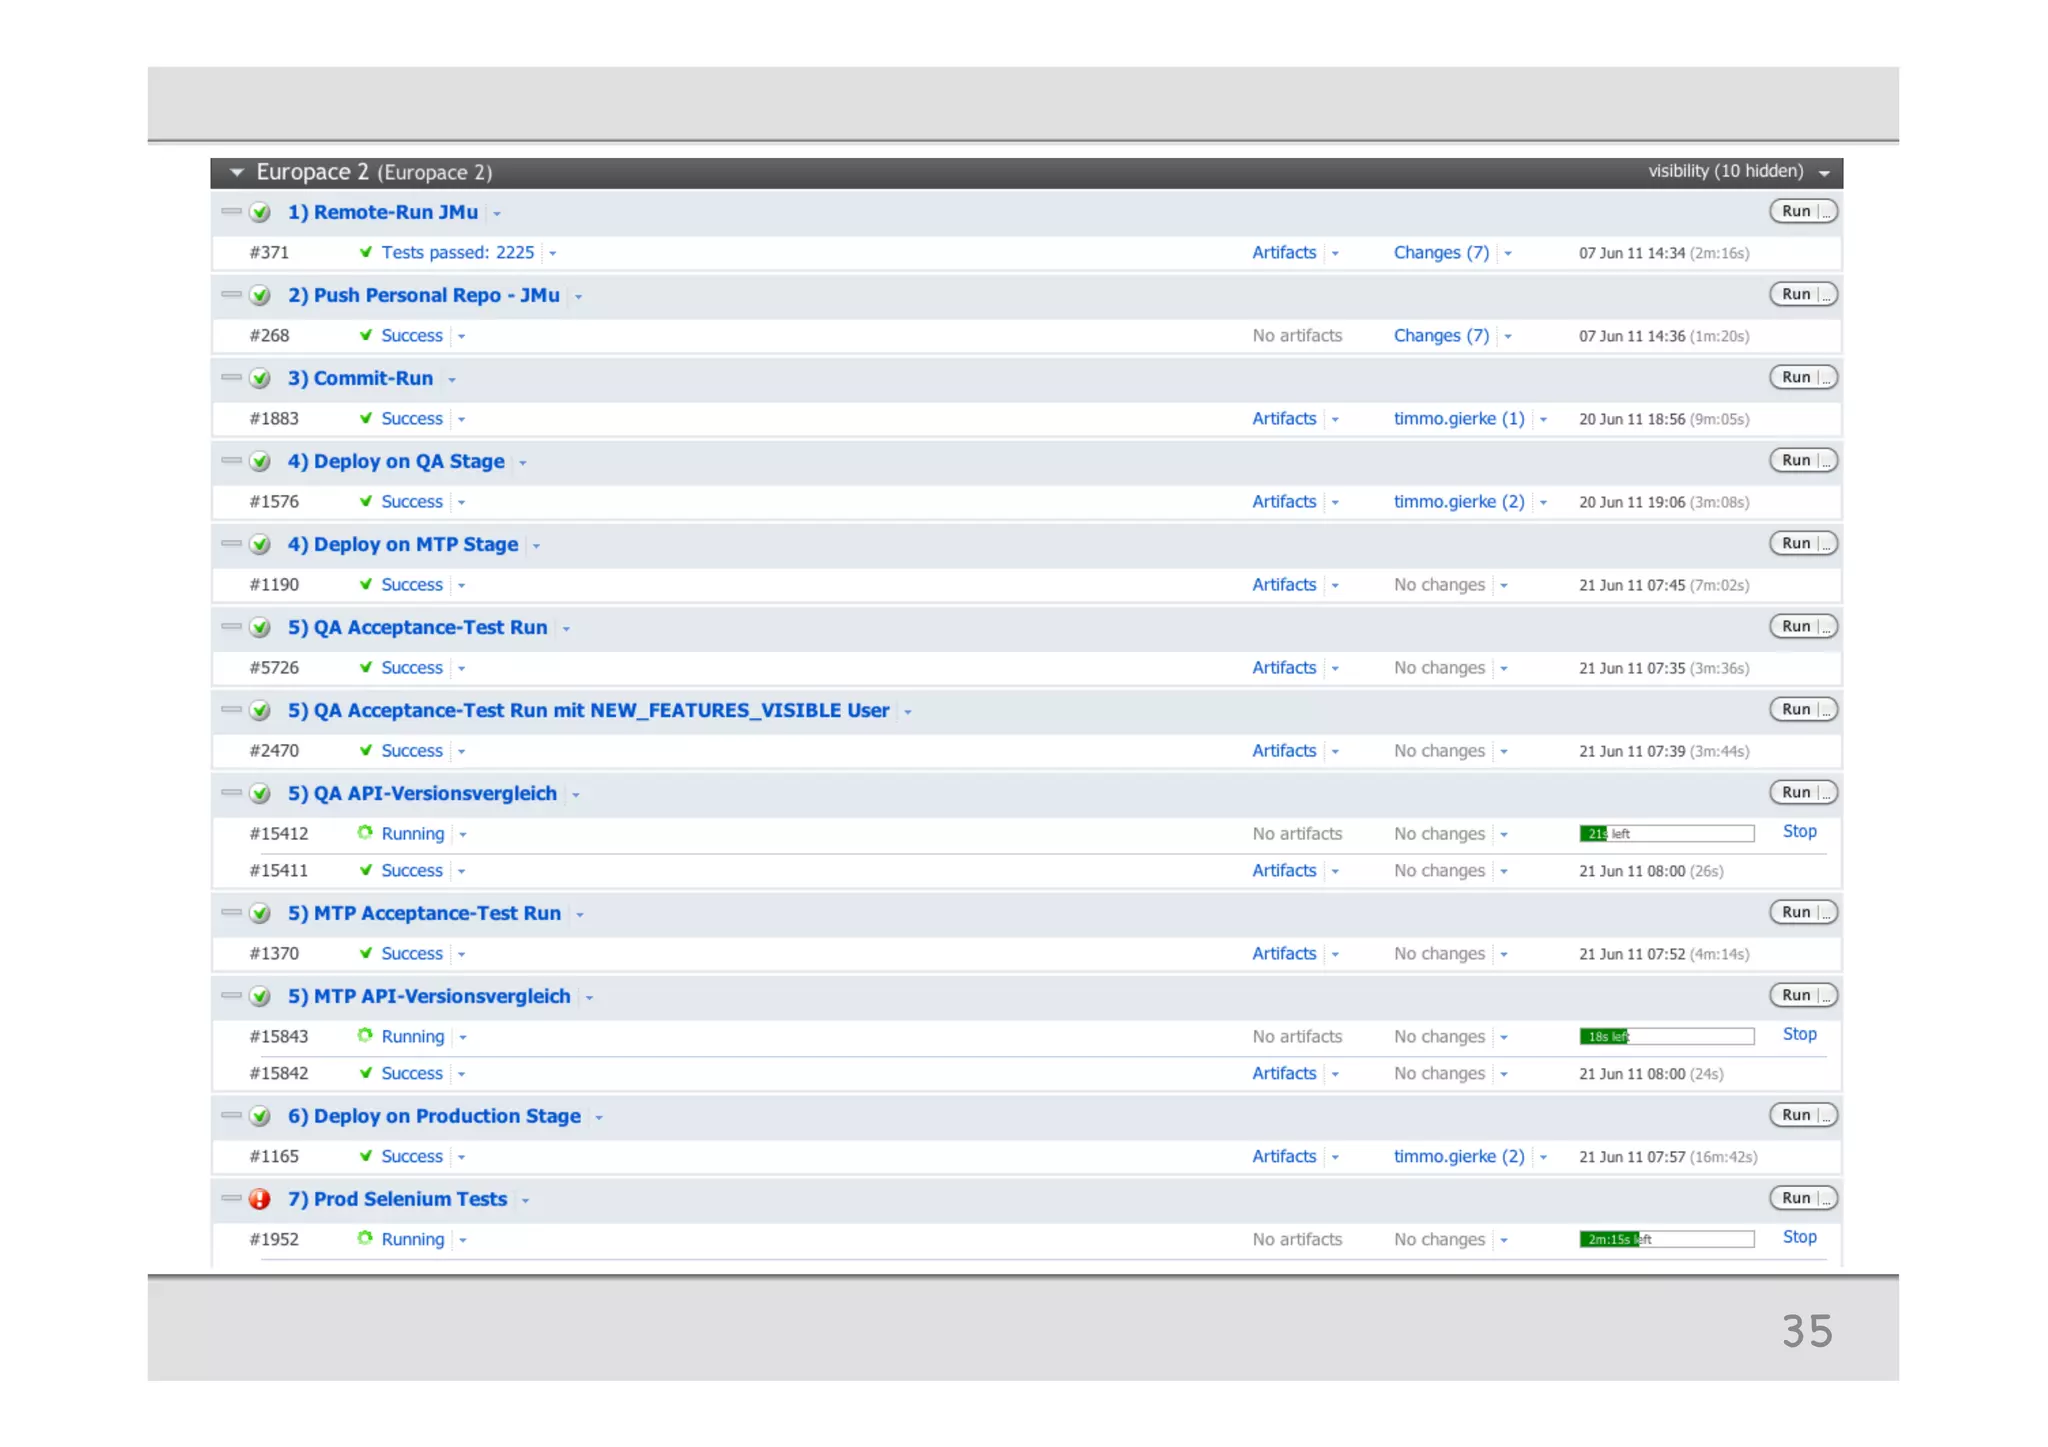Click red failed status icon on Prod Selenium Tests
The width and height of the screenshot is (2048, 1447).
point(260,1199)
